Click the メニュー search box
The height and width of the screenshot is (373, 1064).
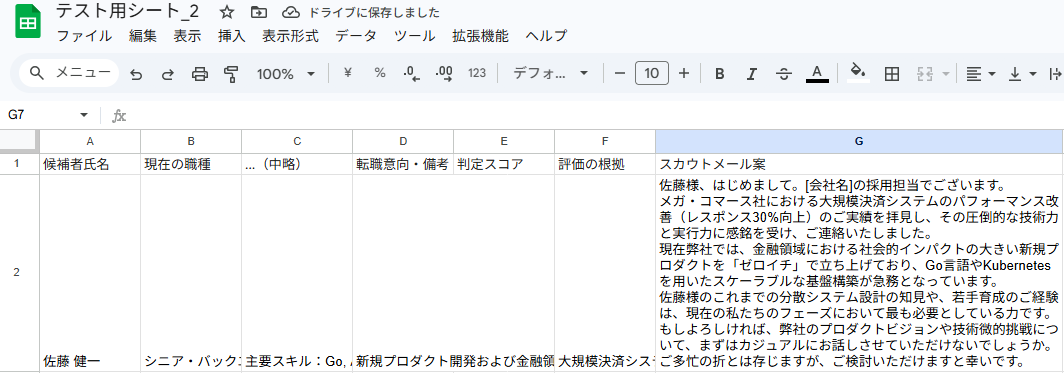pos(69,73)
